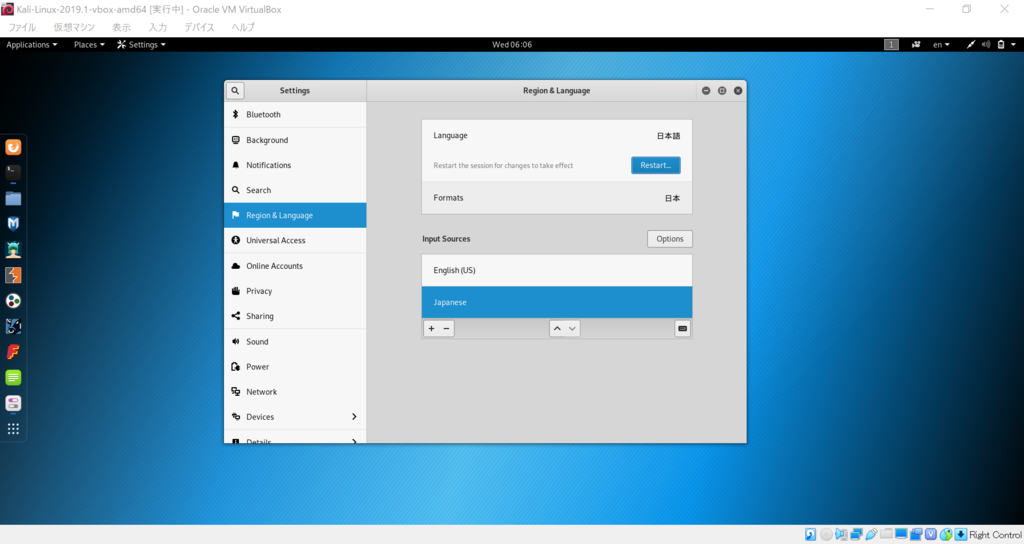Open Power settings panel
Viewport: 1024px width, 544px height.
295,366
